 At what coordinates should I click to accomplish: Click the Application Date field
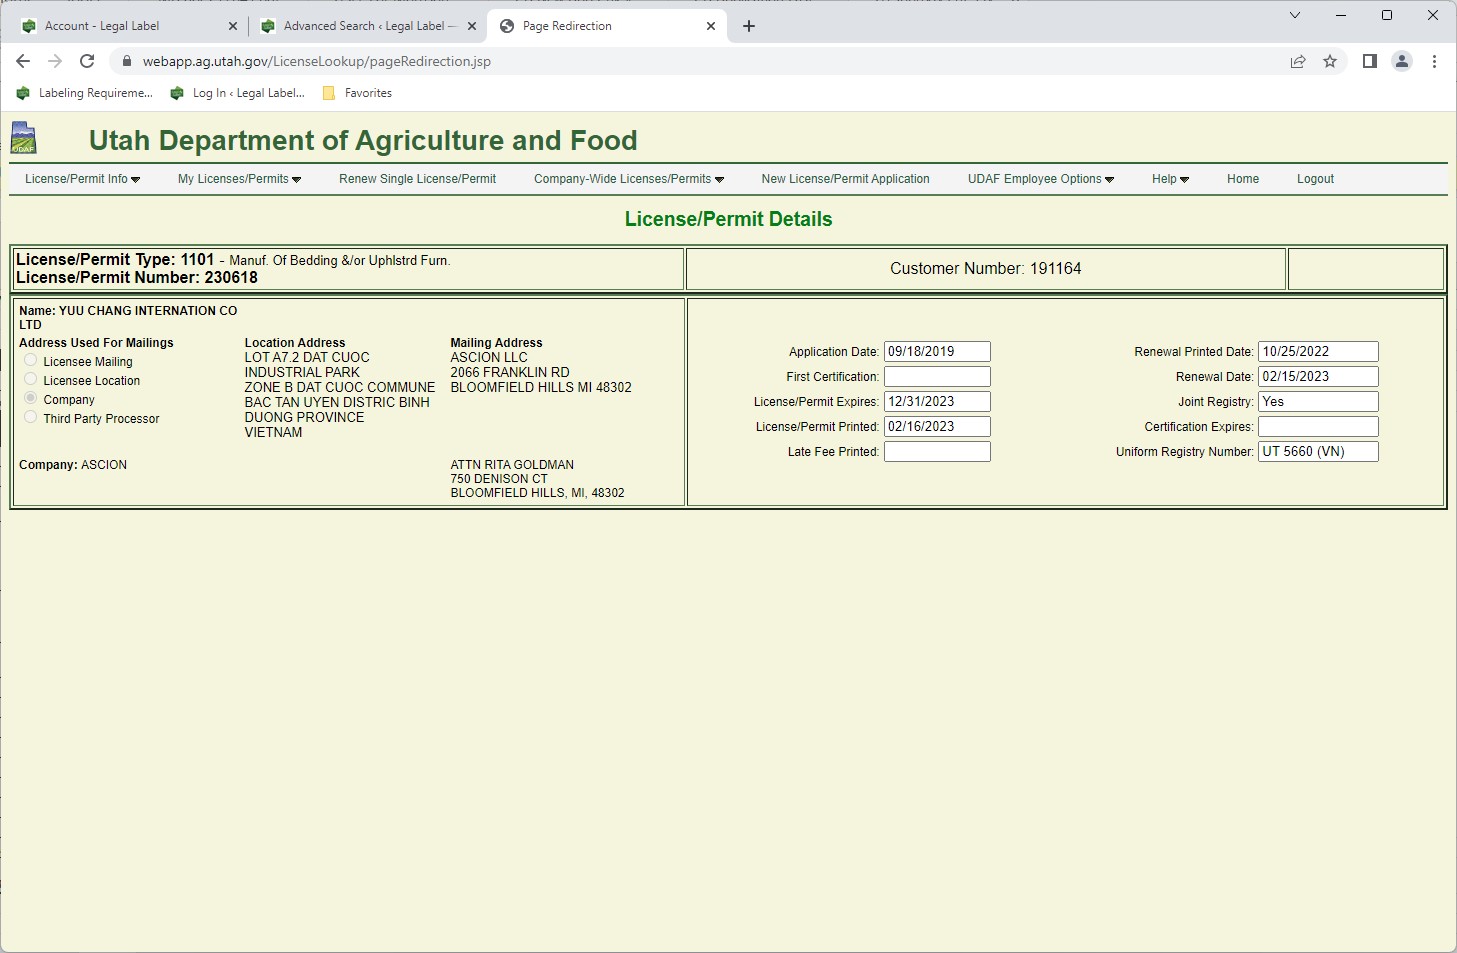[937, 352]
